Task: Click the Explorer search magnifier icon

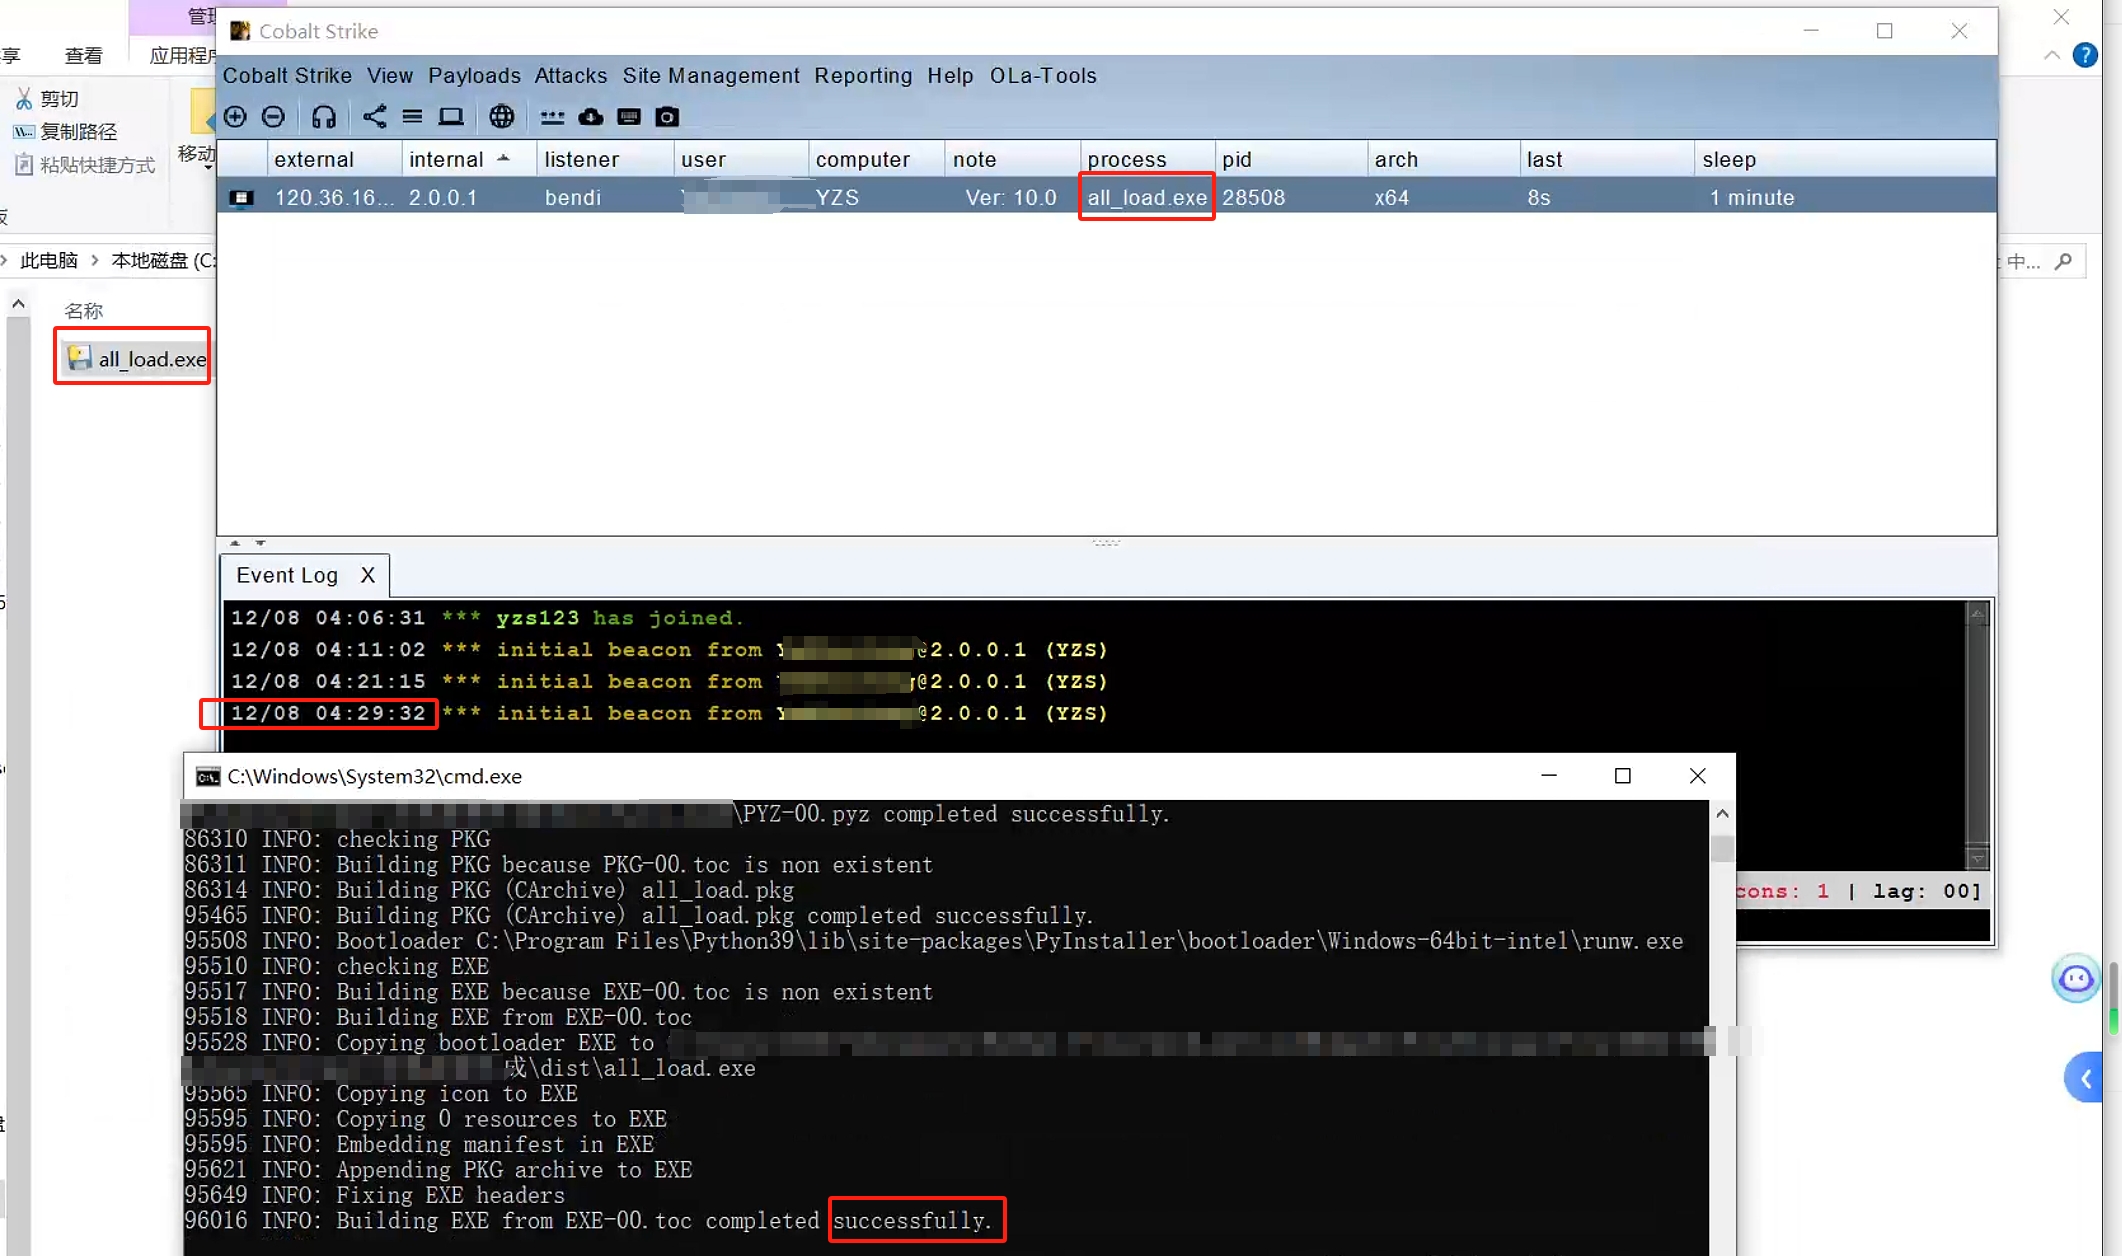Action: point(2063,261)
